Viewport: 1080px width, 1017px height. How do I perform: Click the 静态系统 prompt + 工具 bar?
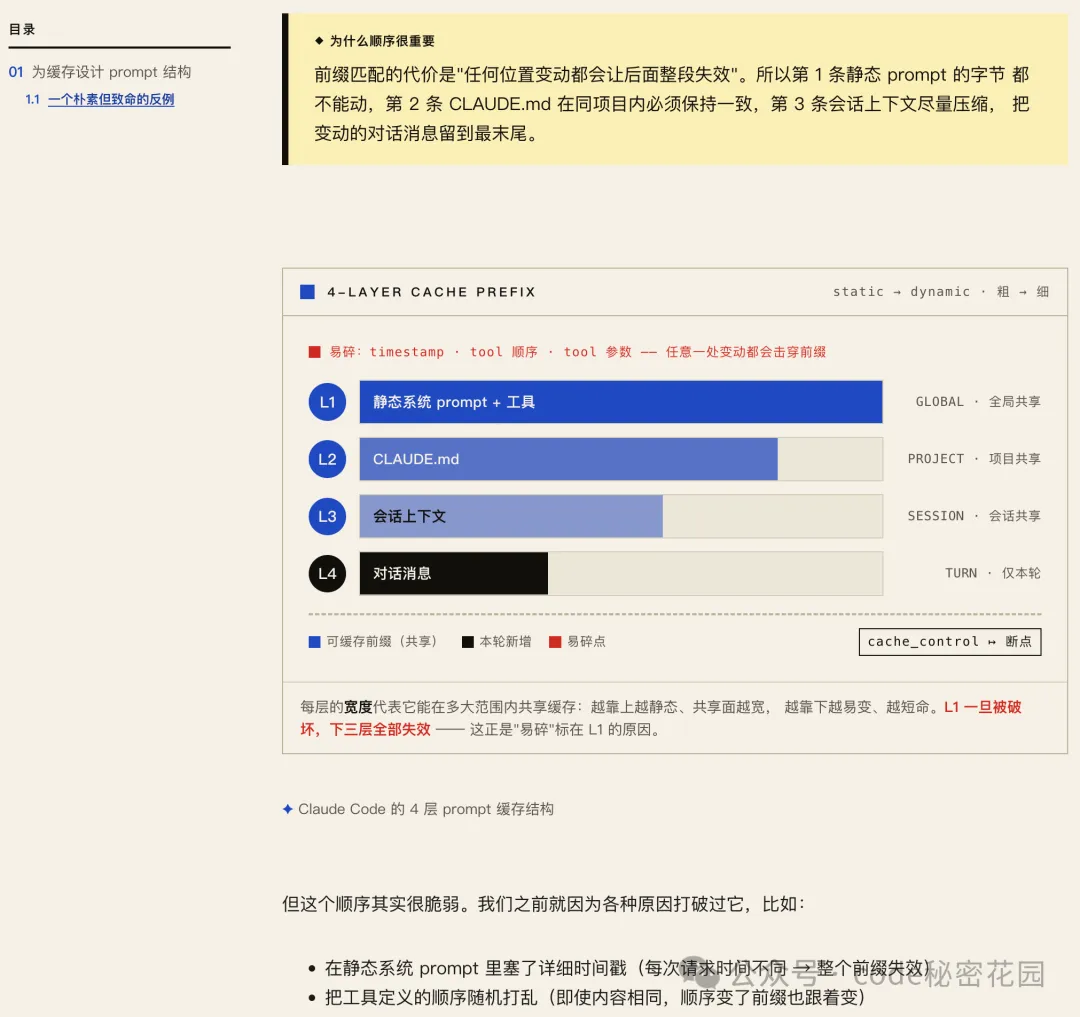coord(621,402)
